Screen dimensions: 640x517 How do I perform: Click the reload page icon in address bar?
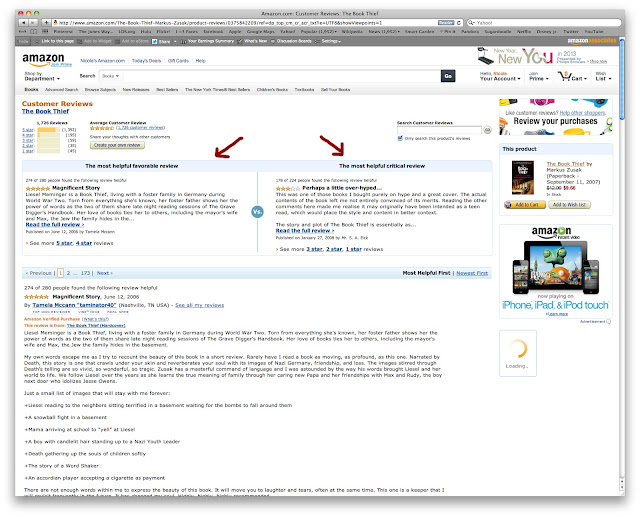(459, 23)
